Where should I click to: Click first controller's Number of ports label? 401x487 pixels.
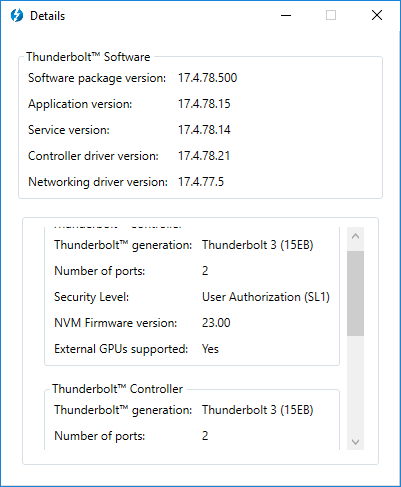[x=100, y=271]
